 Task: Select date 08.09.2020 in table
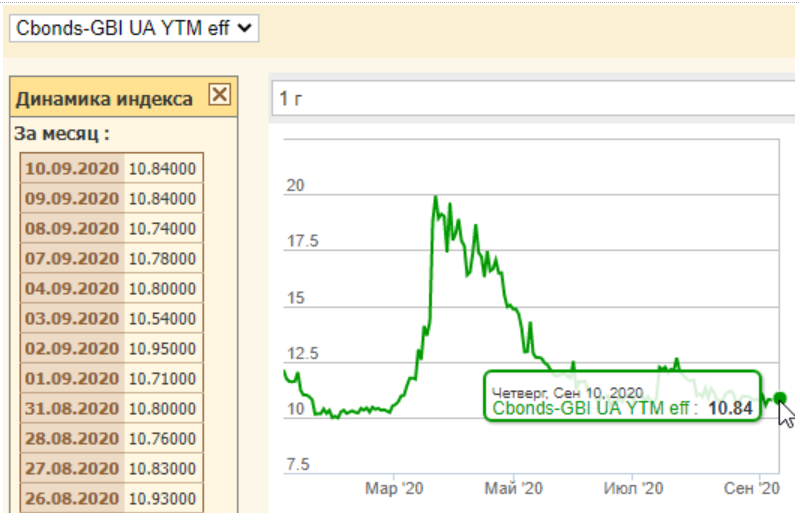coord(72,228)
